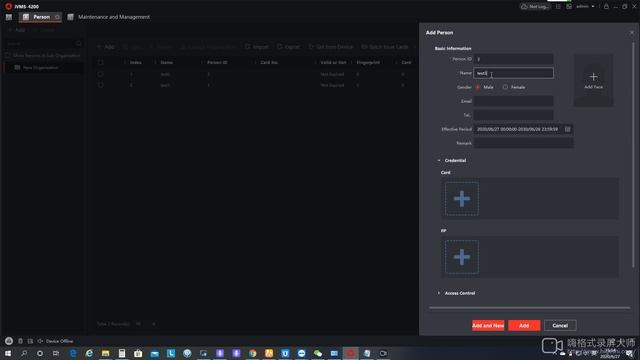Click the organization search box
The image size is (640, 360).
(x=44, y=43)
